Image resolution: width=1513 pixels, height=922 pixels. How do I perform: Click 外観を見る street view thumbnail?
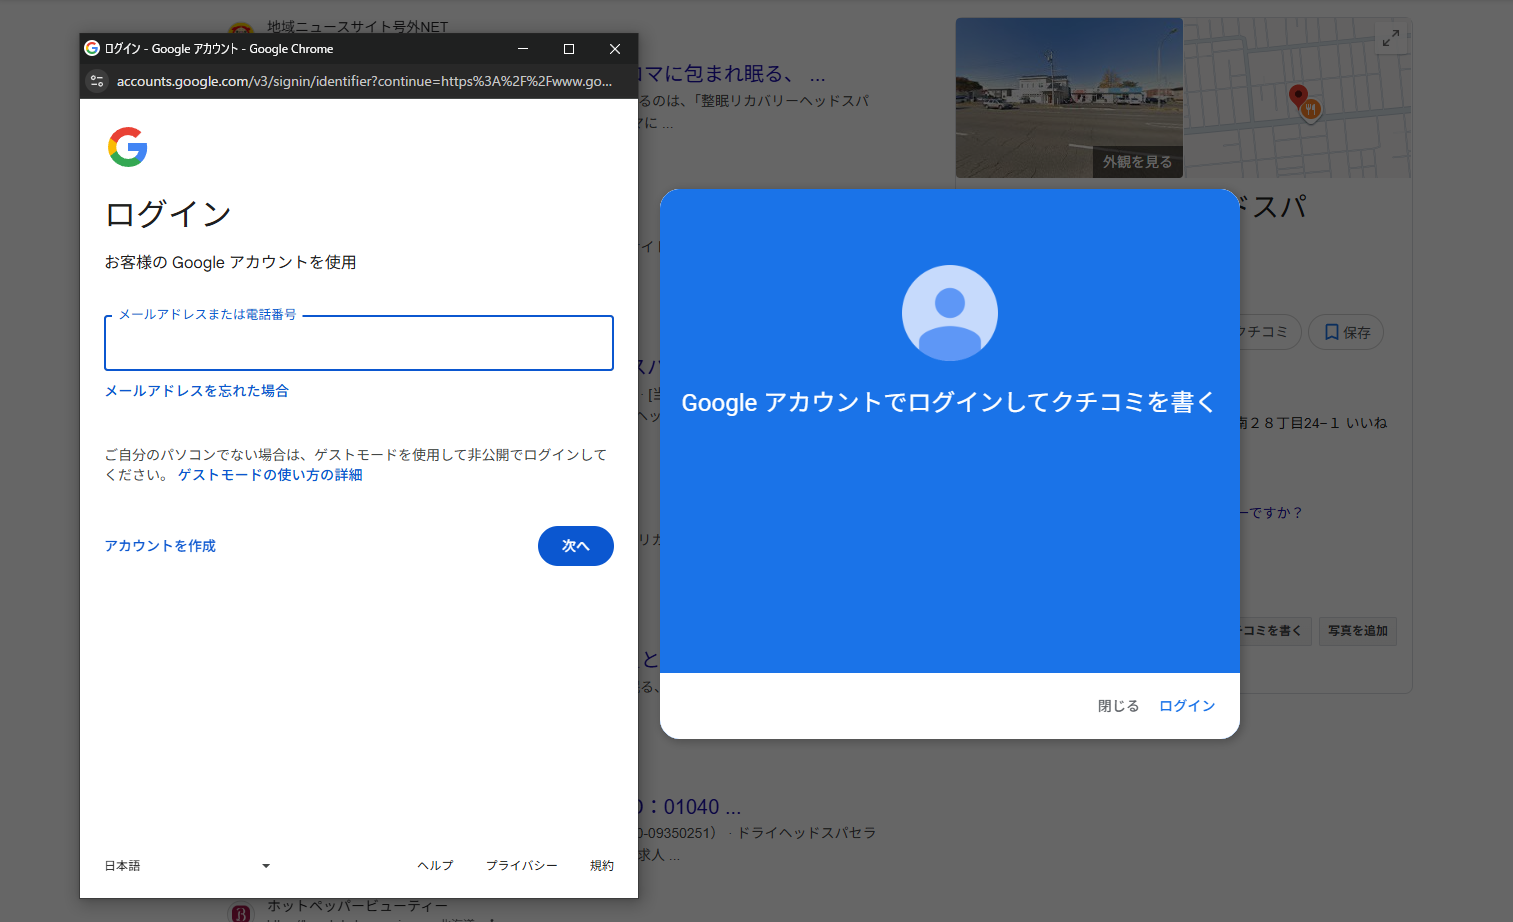coord(1069,98)
